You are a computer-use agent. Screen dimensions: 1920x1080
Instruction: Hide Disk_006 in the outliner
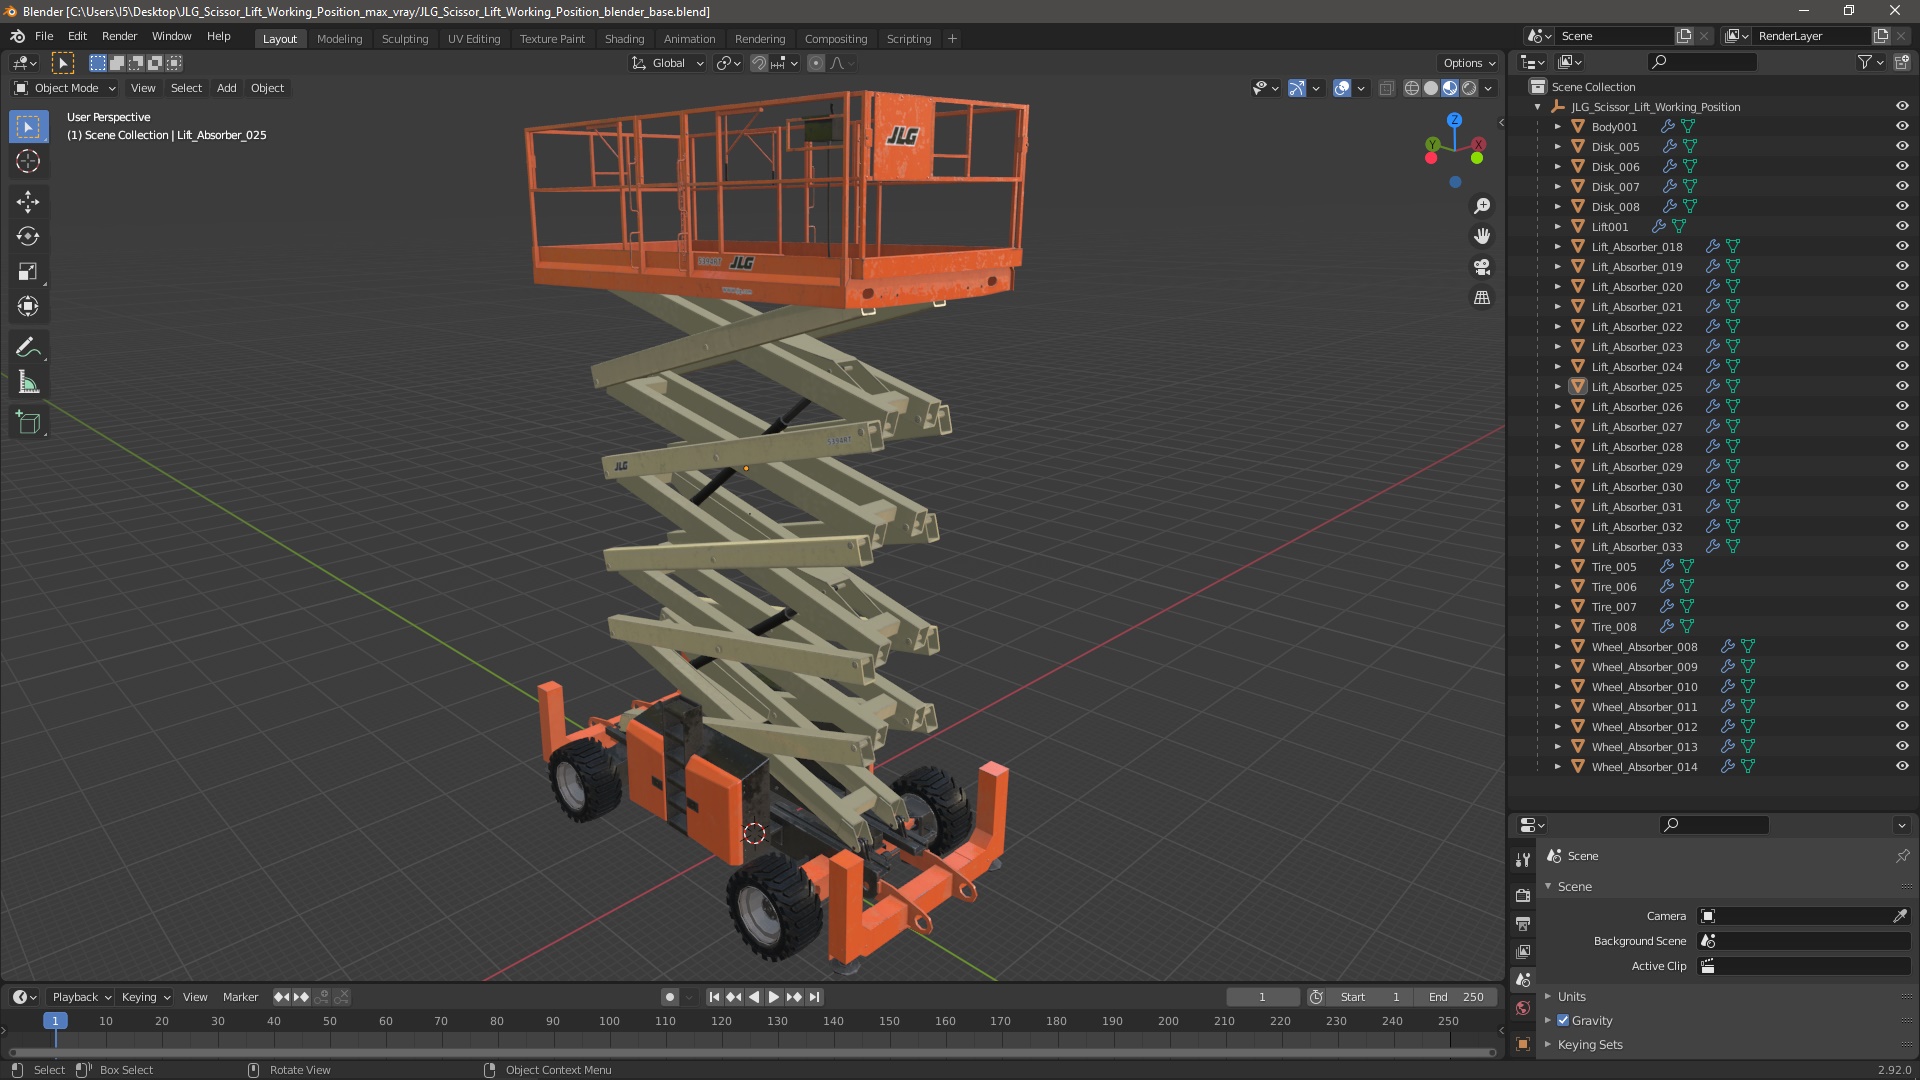pos(1902,167)
